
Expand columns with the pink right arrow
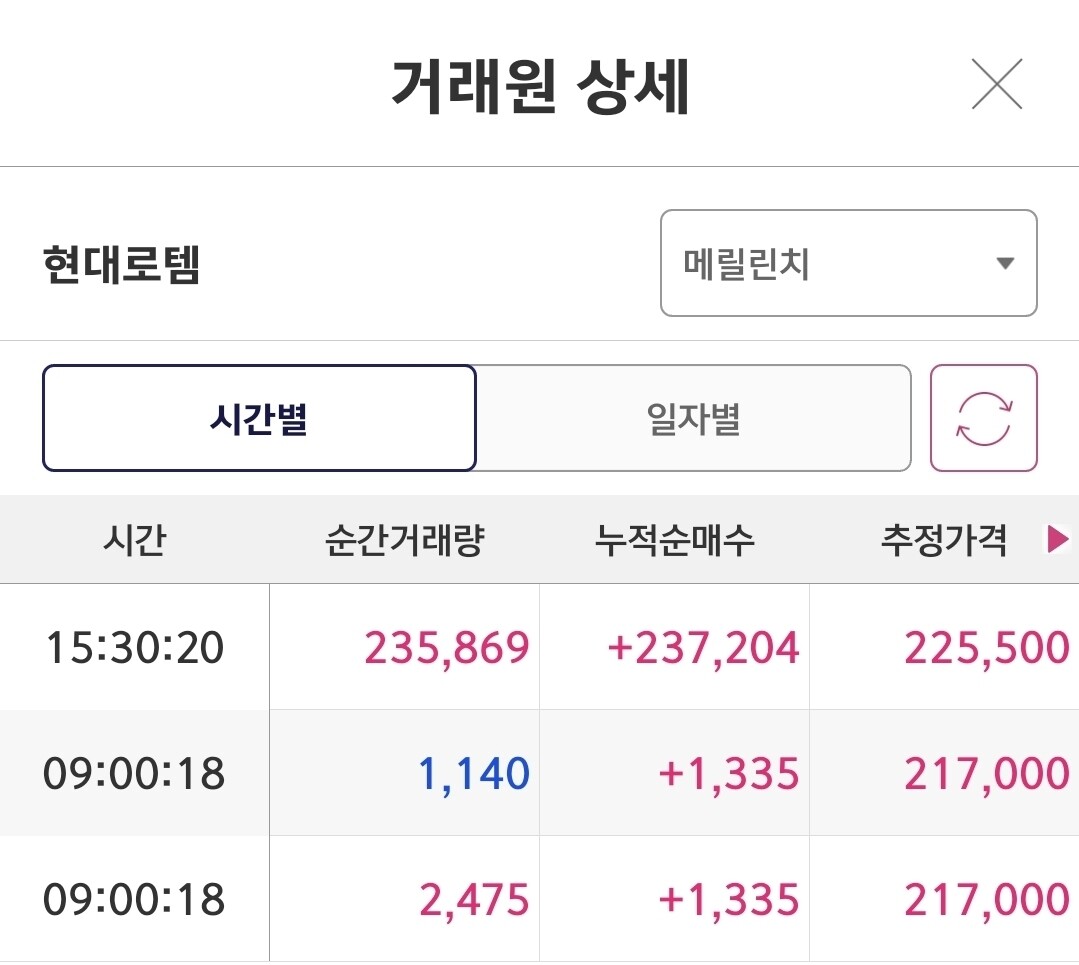[x=1057, y=541]
